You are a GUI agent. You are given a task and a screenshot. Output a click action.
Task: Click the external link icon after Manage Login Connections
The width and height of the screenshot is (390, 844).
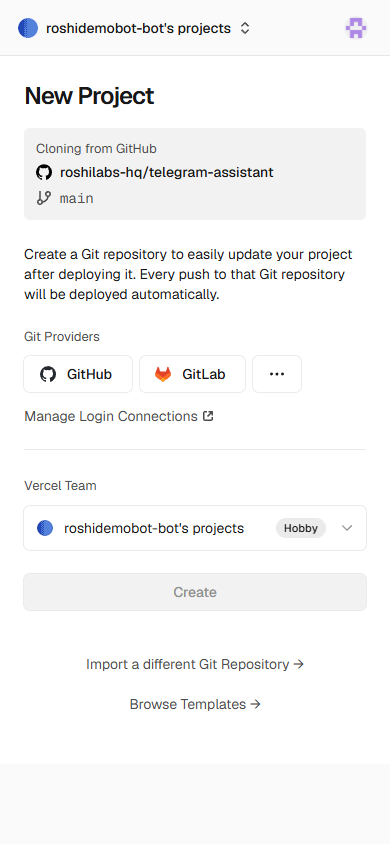[208, 416]
